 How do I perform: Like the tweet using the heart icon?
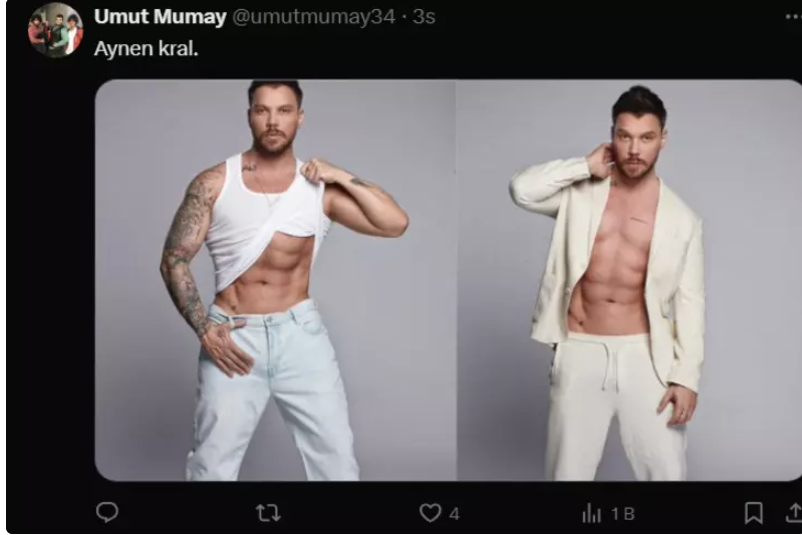[430, 512]
